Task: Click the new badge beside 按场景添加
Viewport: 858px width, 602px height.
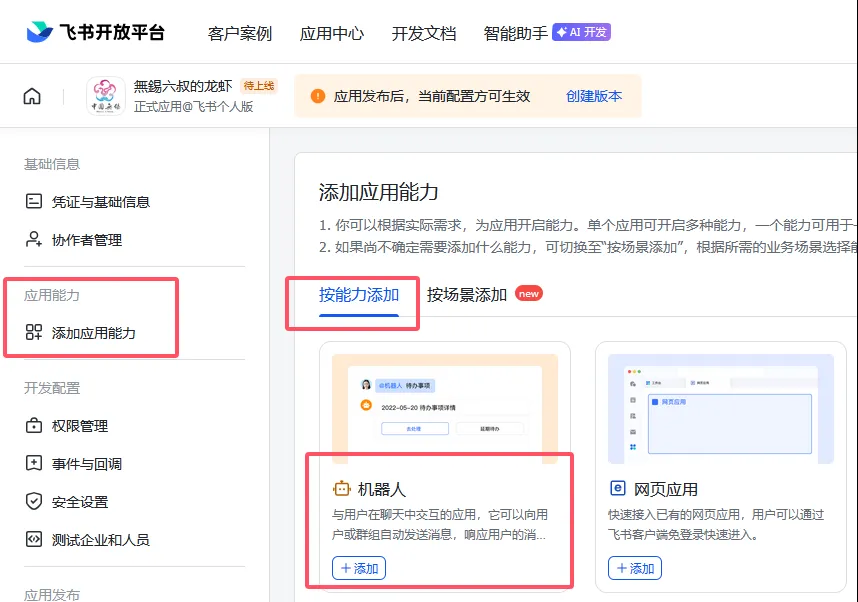Action: 529,294
